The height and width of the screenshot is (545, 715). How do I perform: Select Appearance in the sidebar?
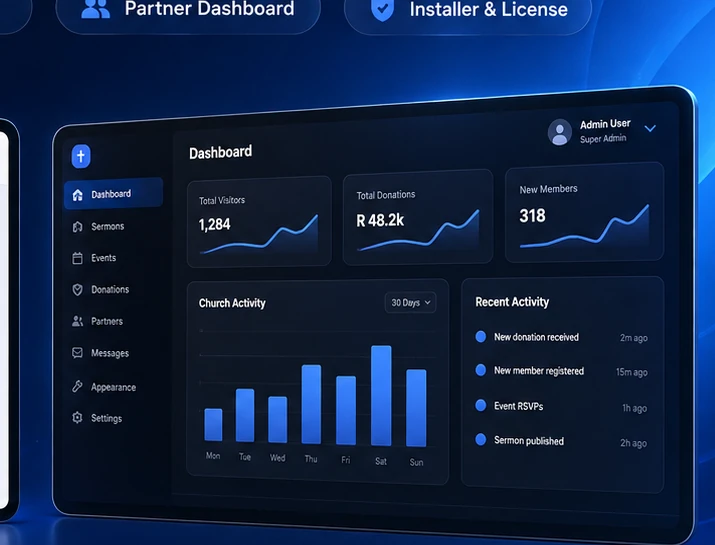coord(113,387)
